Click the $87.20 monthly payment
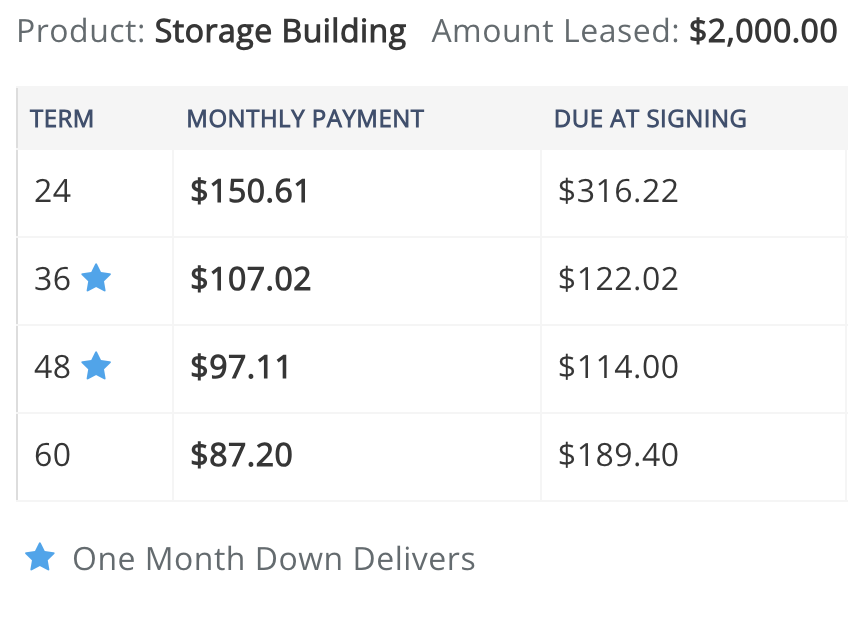The height and width of the screenshot is (622, 848). tap(241, 455)
